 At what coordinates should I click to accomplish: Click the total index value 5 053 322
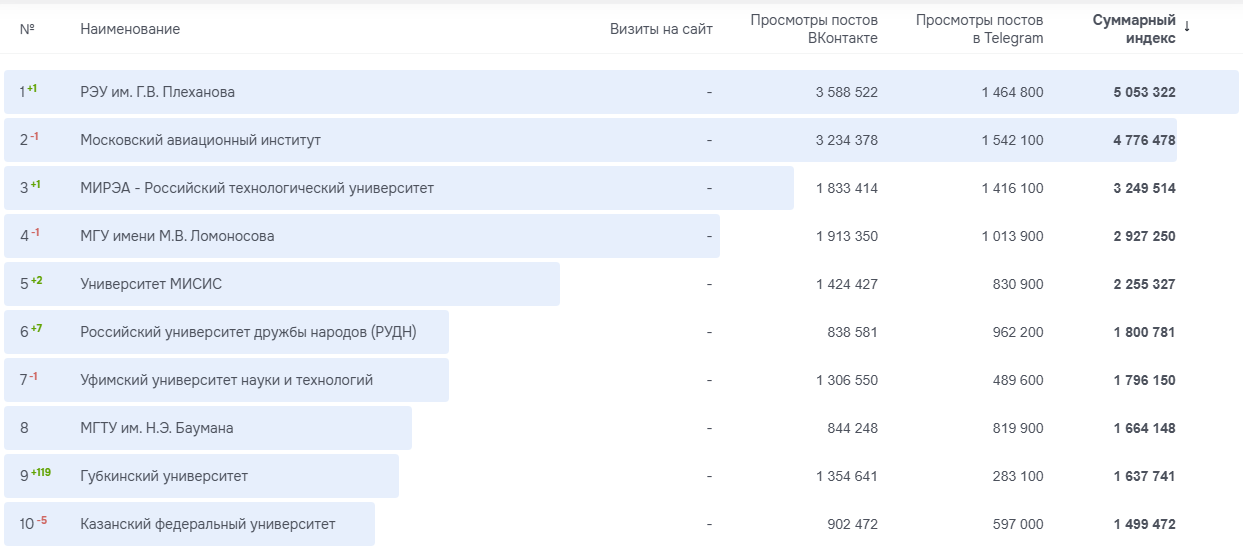pos(1144,92)
